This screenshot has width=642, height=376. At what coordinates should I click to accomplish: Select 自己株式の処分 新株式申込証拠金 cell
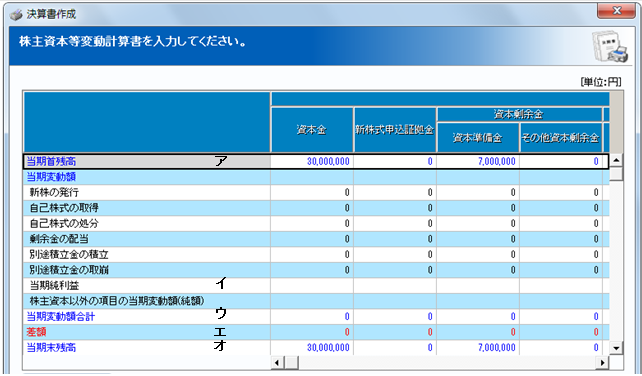click(x=395, y=224)
